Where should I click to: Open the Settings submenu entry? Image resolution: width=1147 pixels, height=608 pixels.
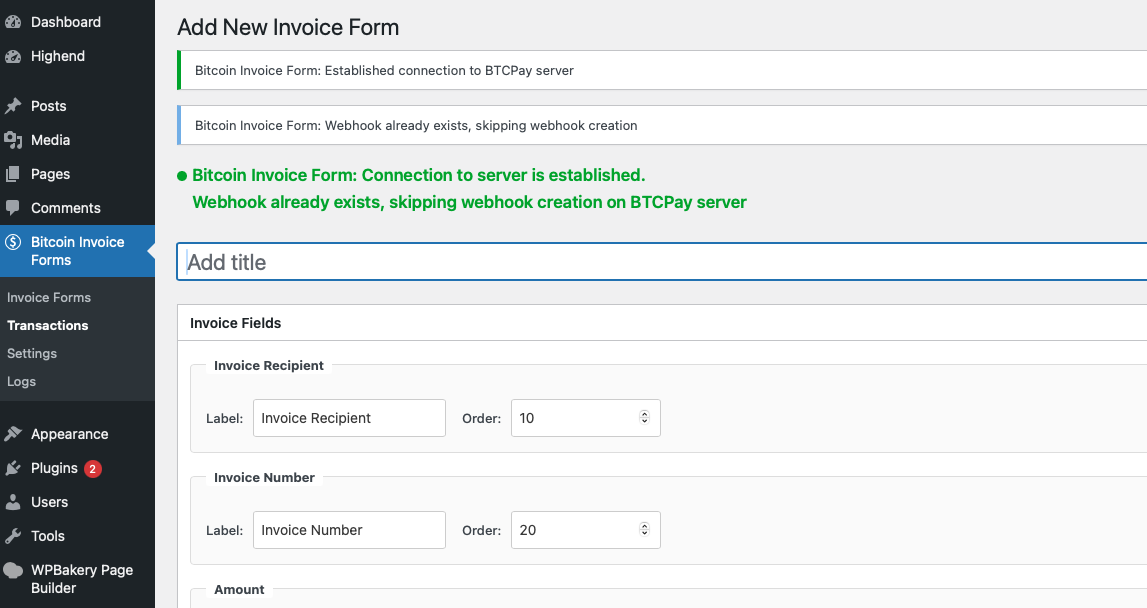[32, 353]
